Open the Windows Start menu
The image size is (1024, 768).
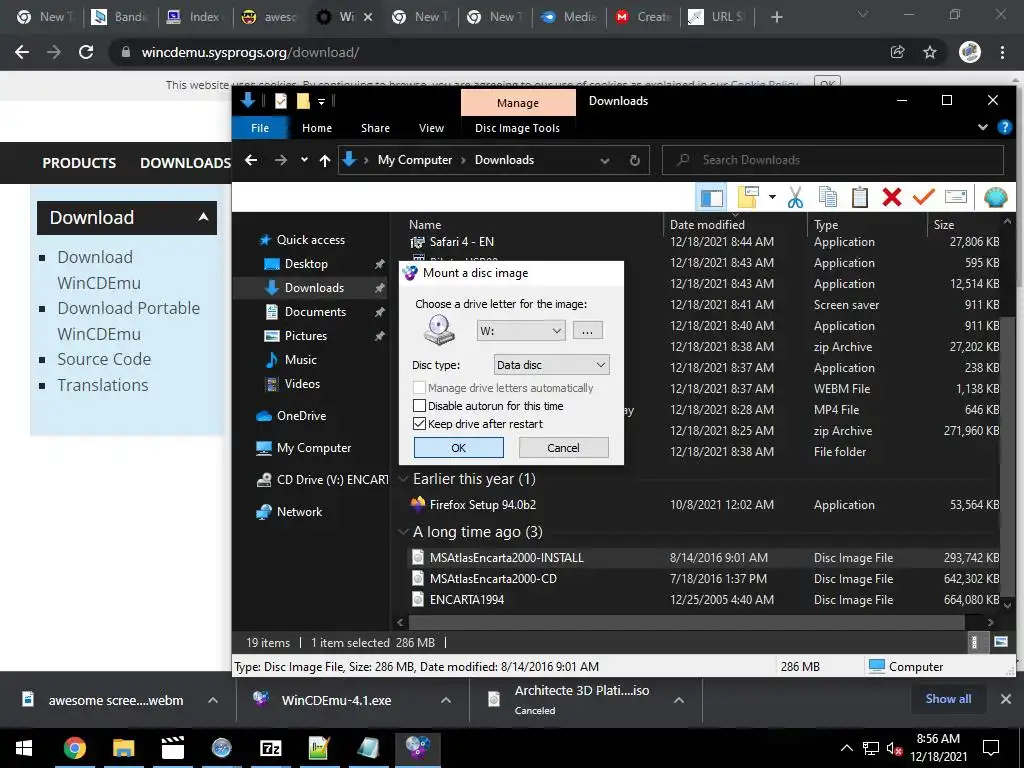24,748
